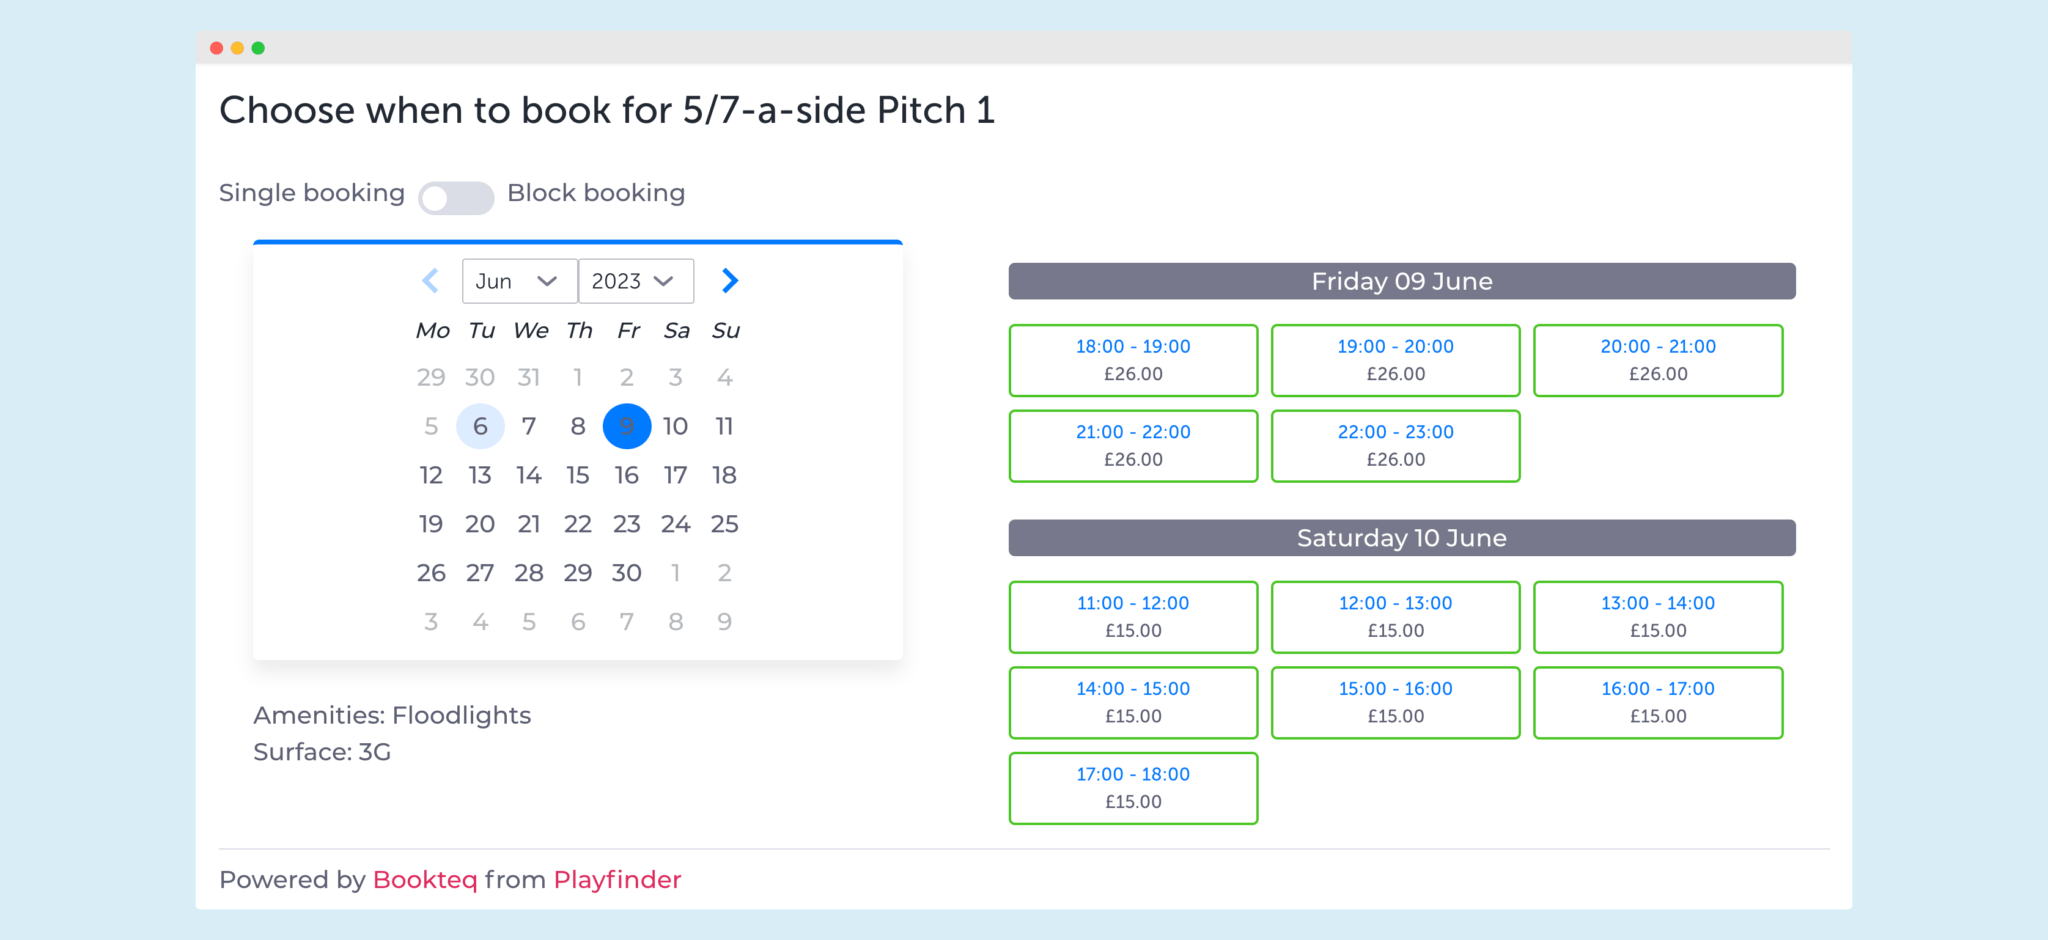Click the next month arrow
This screenshot has width=2048, height=940.
click(729, 281)
